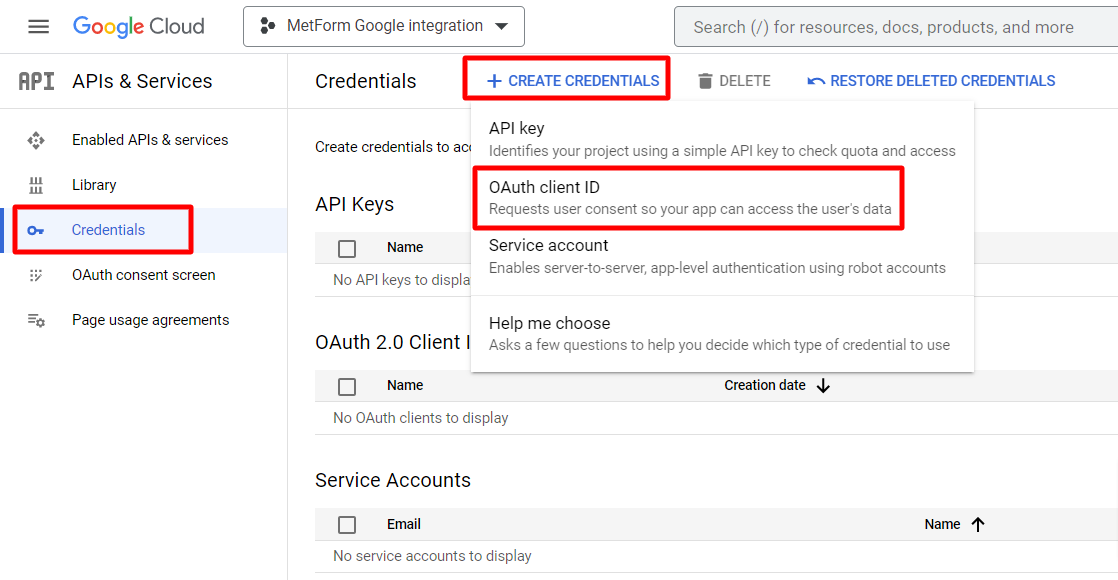Viewport: 1118px width, 580px height.
Task: Click 'No service accounts to display' text
Action: click(x=432, y=556)
